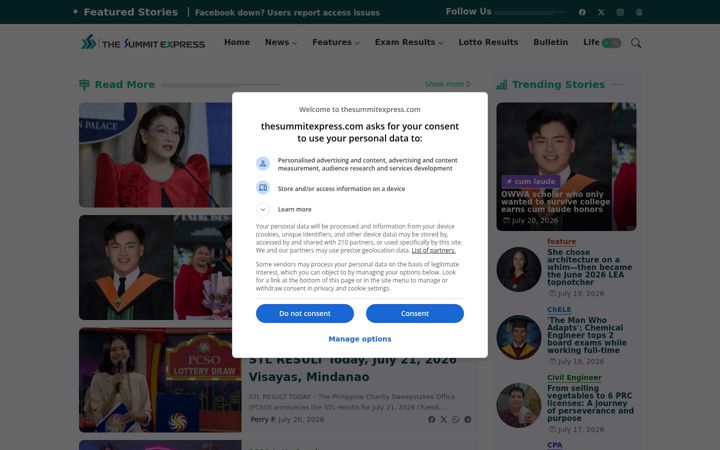
Task: Open the Chemical Engineer round thumbnail
Action: click(519, 337)
